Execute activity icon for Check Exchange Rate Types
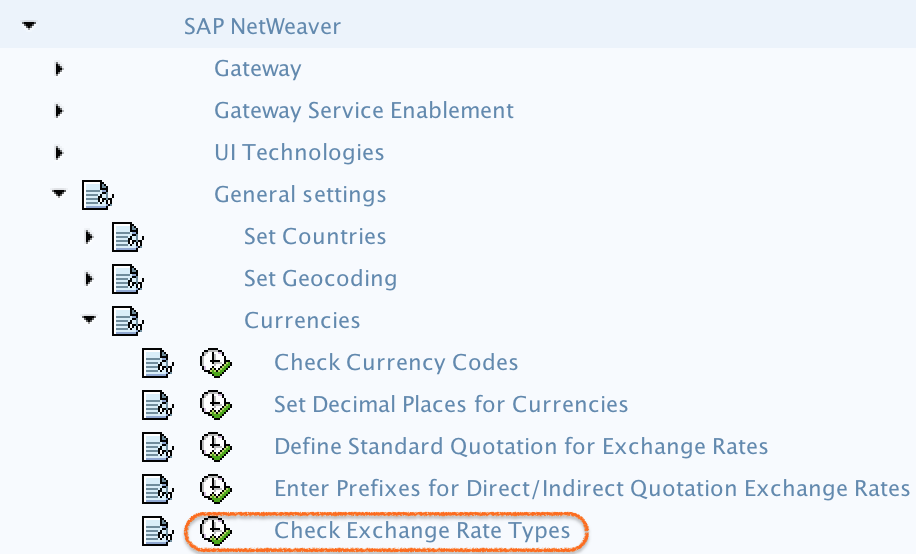This screenshot has height=554, width=916. [x=216, y=531]
